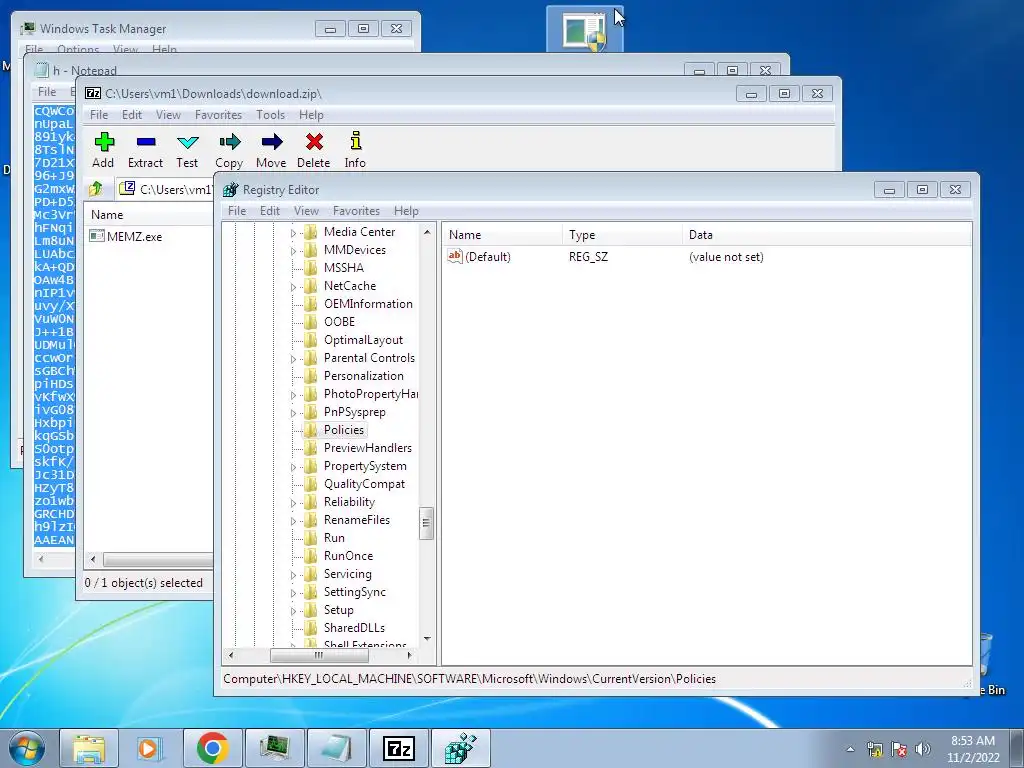This screenshot has width=1024, height=768.
Task: Open 7-Zip Favorites menu
Action: 218,115
